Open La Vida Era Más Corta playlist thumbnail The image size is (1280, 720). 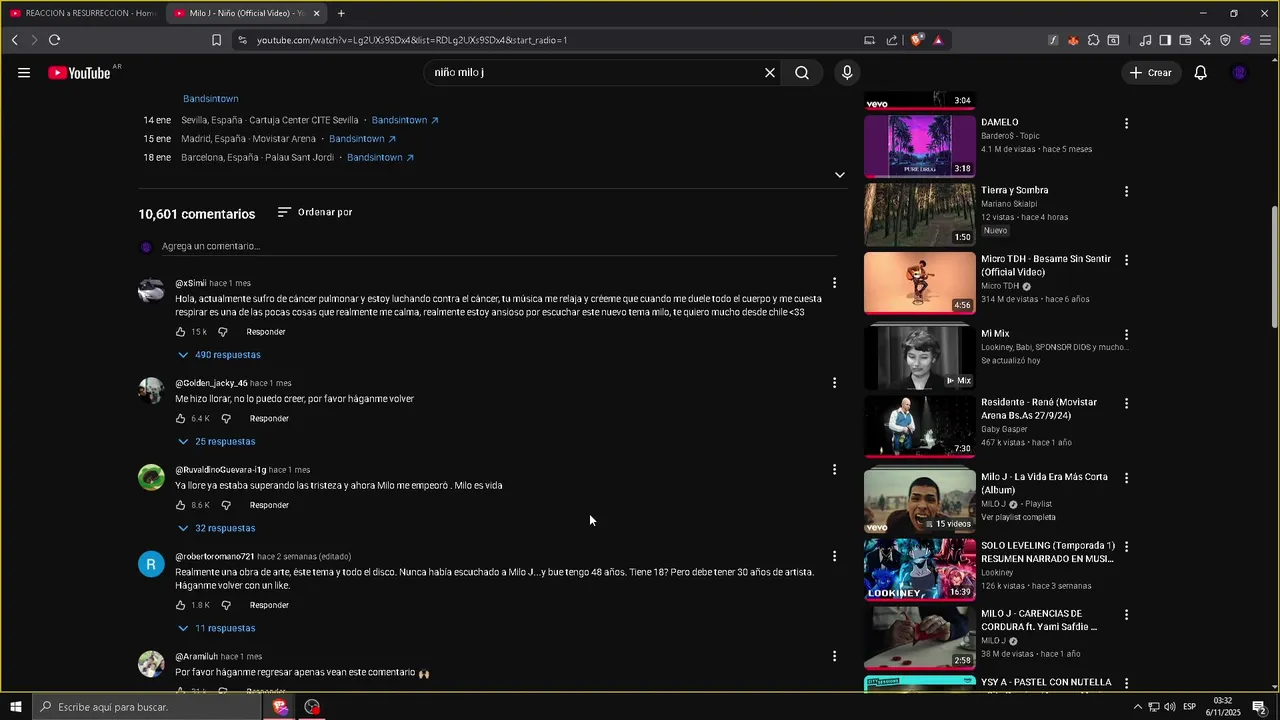[x=919, y=501]
